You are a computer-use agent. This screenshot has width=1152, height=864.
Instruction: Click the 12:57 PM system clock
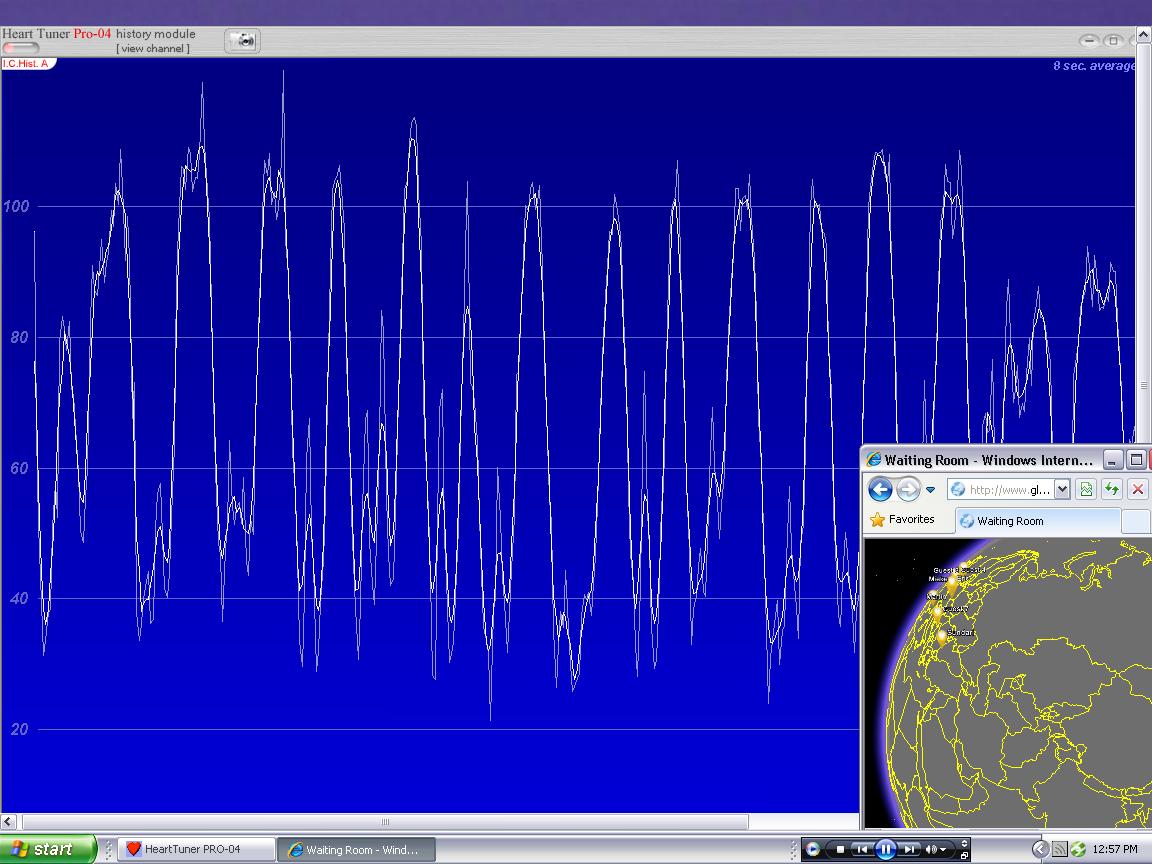tap(1115, 849)
